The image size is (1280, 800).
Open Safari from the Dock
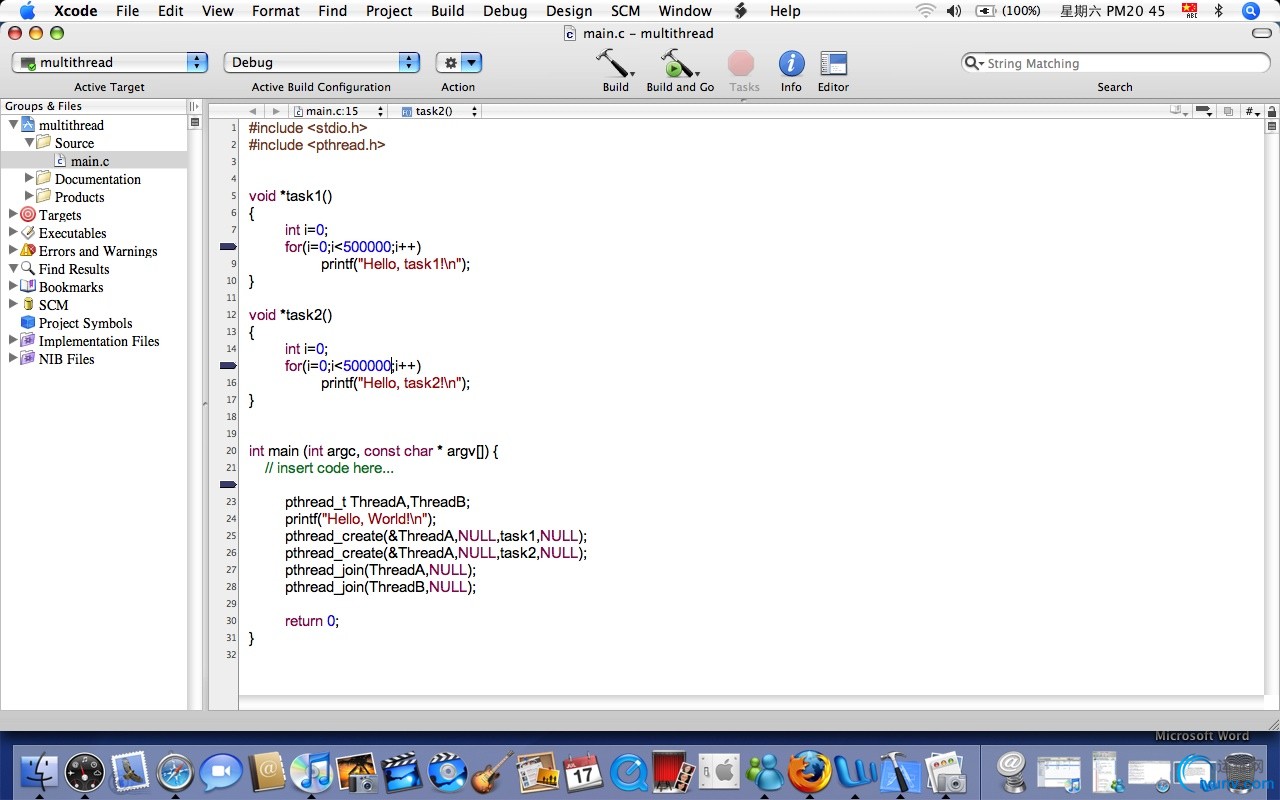pyautogui.click(x=175, y=772)
